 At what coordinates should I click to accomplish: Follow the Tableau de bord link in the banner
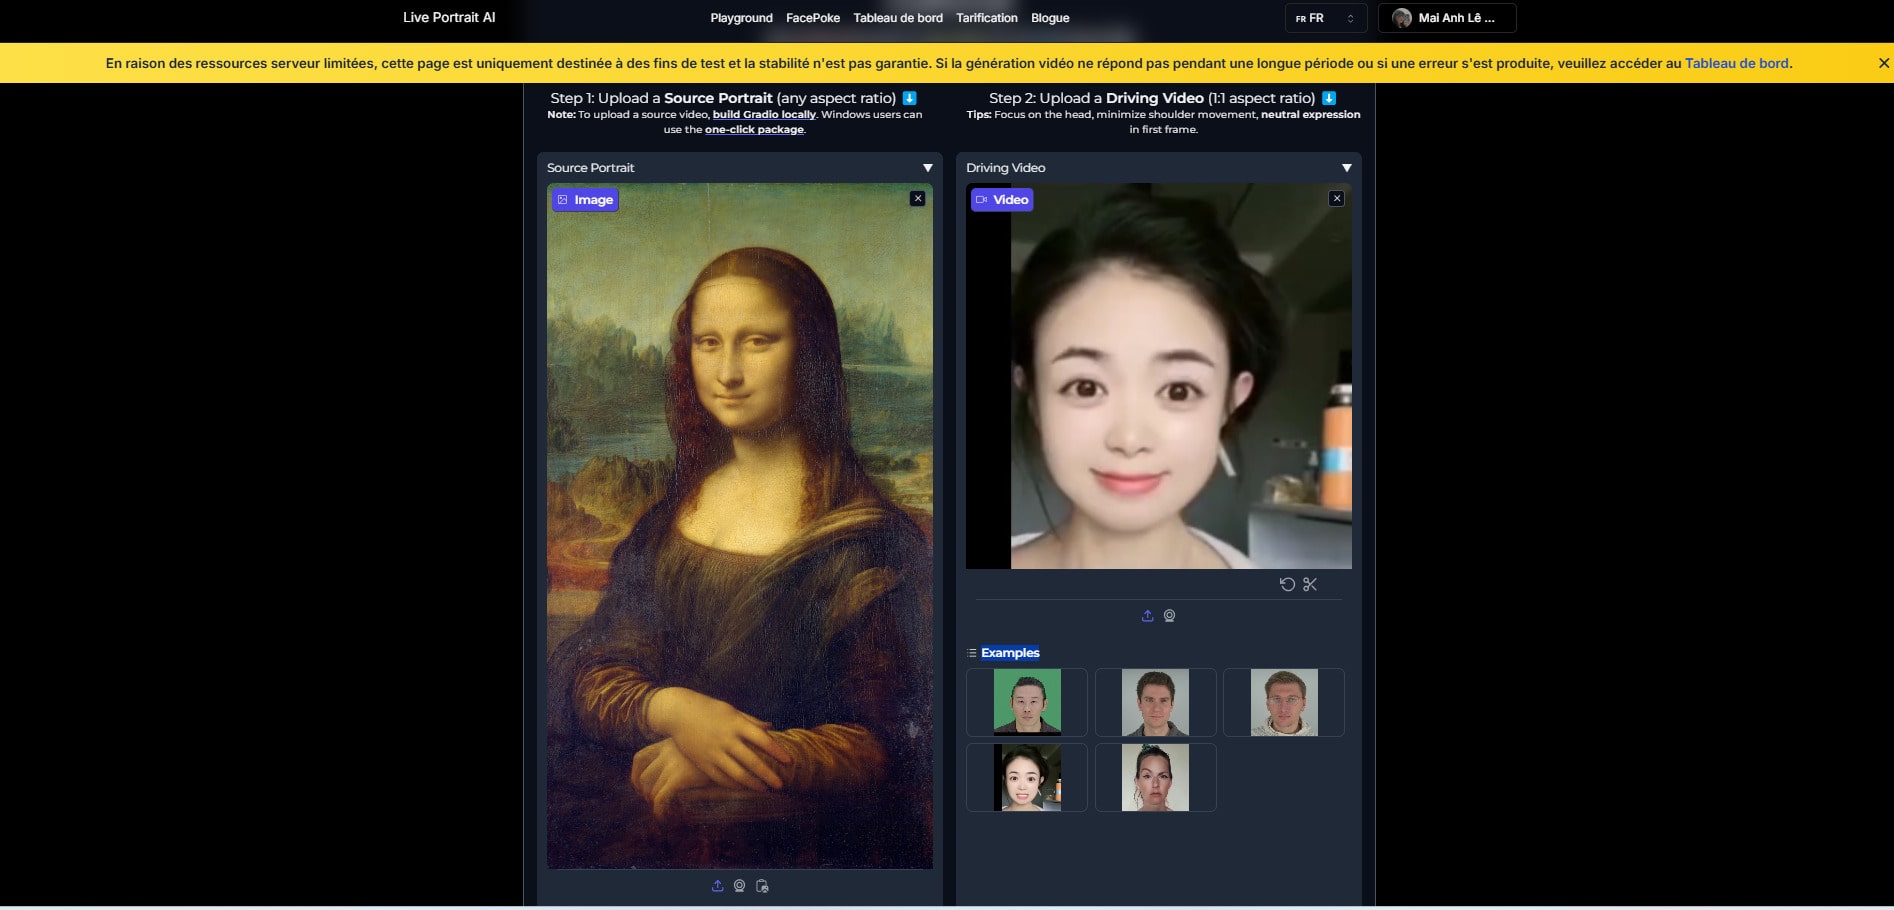click(1737, 63)
